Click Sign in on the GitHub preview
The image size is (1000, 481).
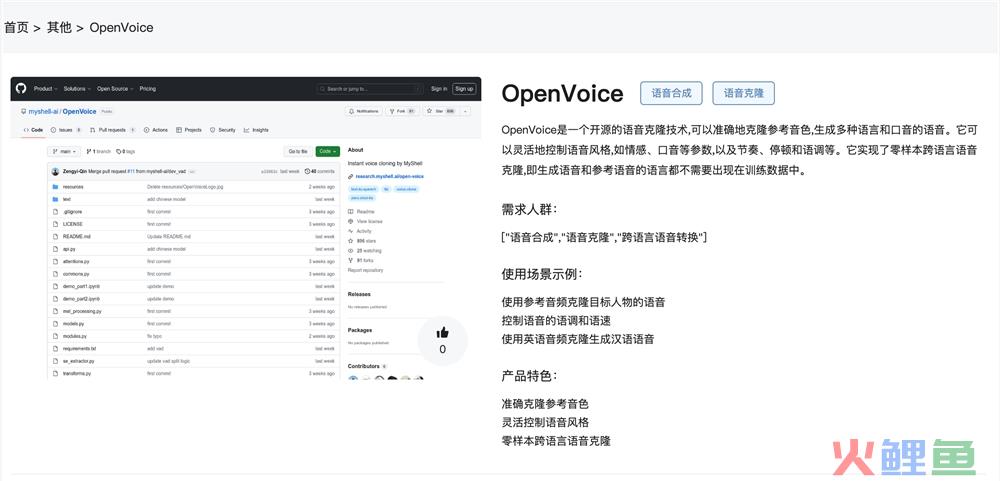[x=439, y=89]
